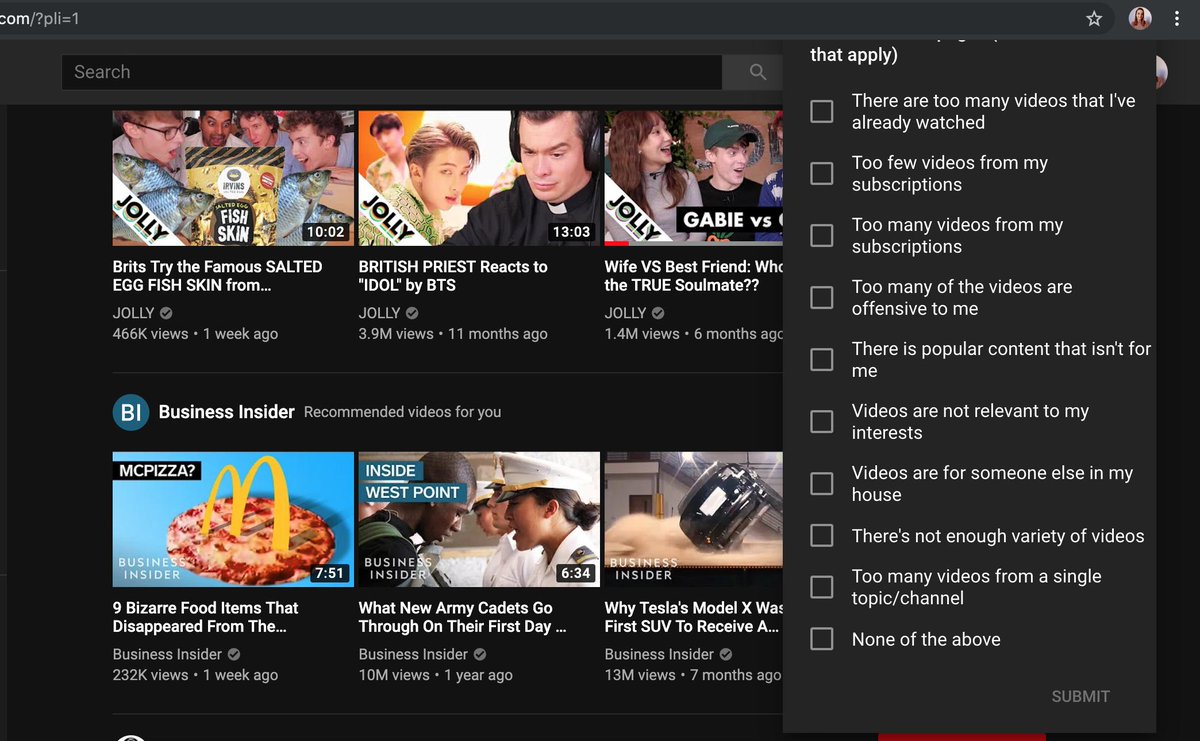The height and width of the screenshot is (741, 1200).
Task: Click the search magnifier button
Action: tap(758, 72)
